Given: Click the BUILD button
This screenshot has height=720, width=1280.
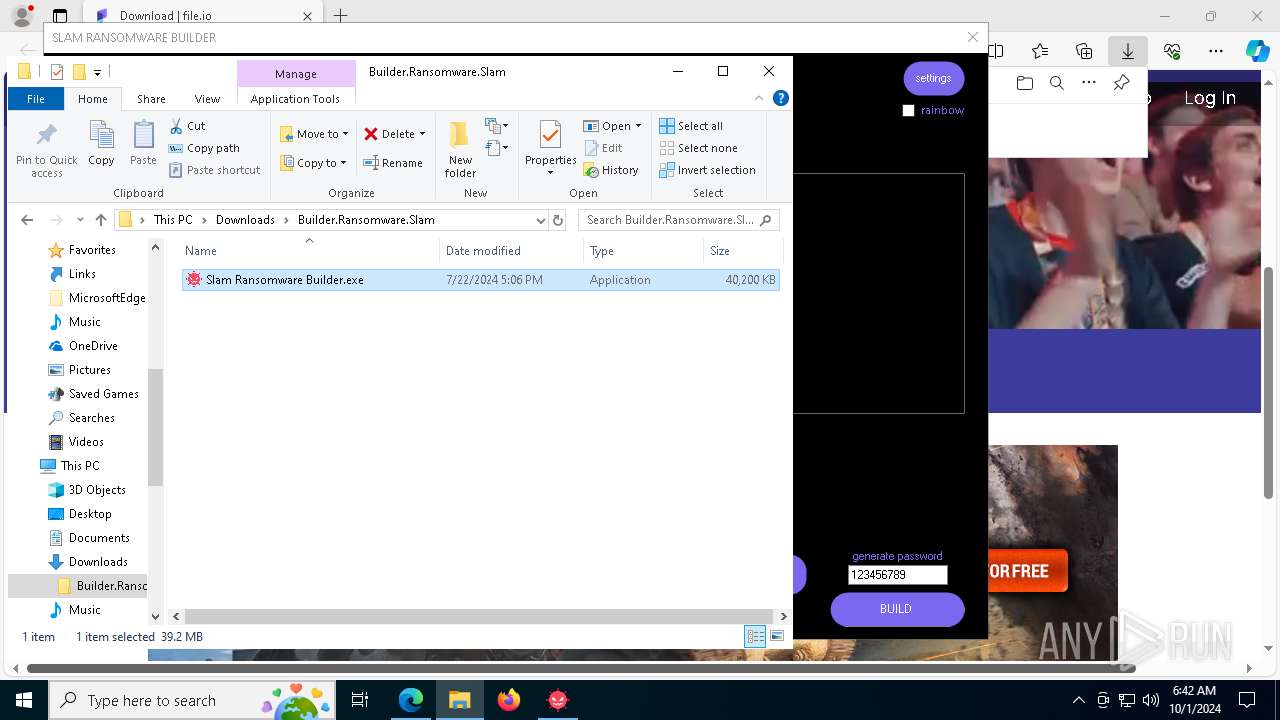Looking at the screenshot, I should tap(896, 609).
